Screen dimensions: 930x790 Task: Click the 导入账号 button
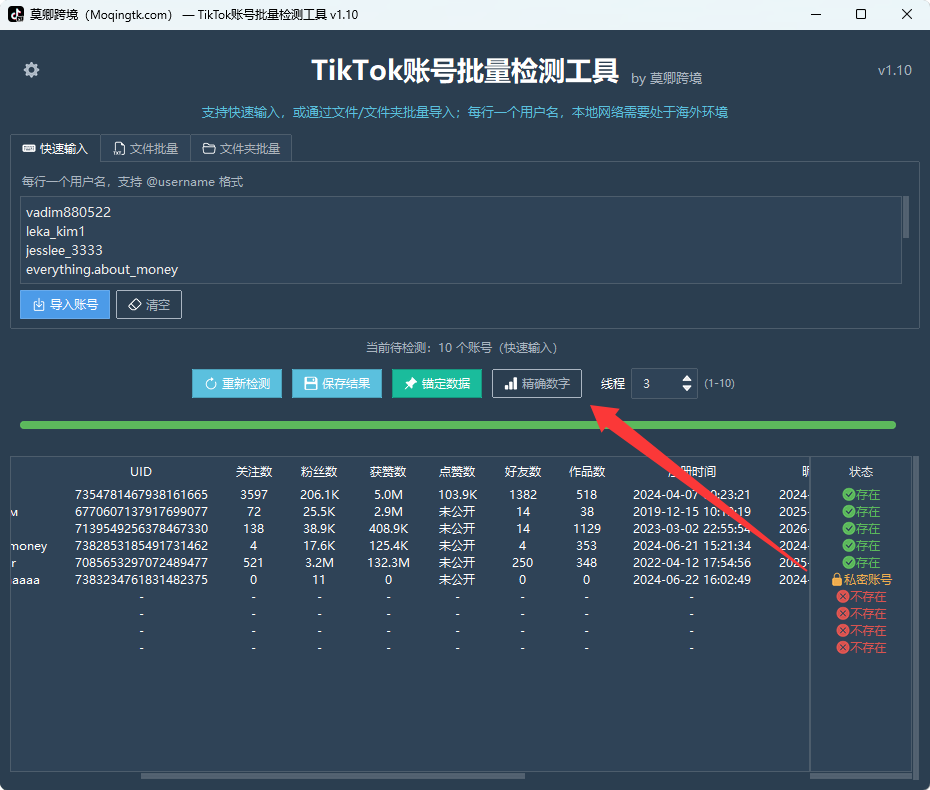(65, 304)
